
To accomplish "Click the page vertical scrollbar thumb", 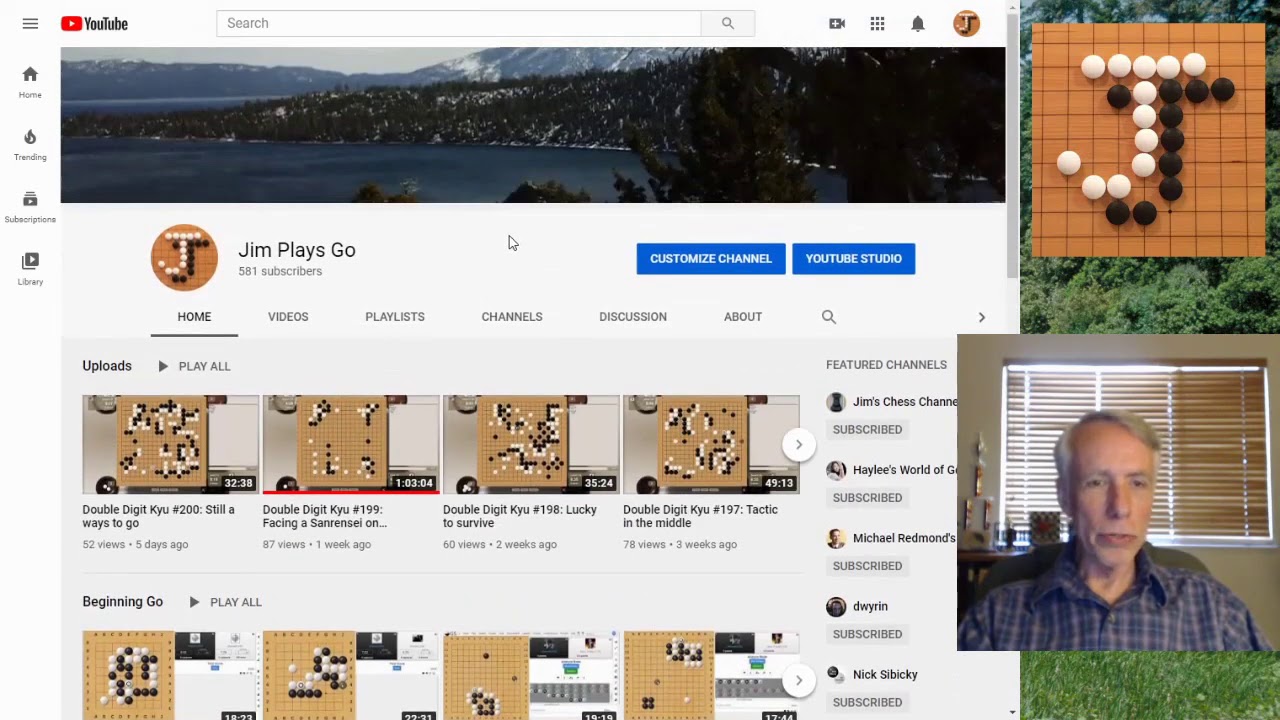I will coord(1013,145).
